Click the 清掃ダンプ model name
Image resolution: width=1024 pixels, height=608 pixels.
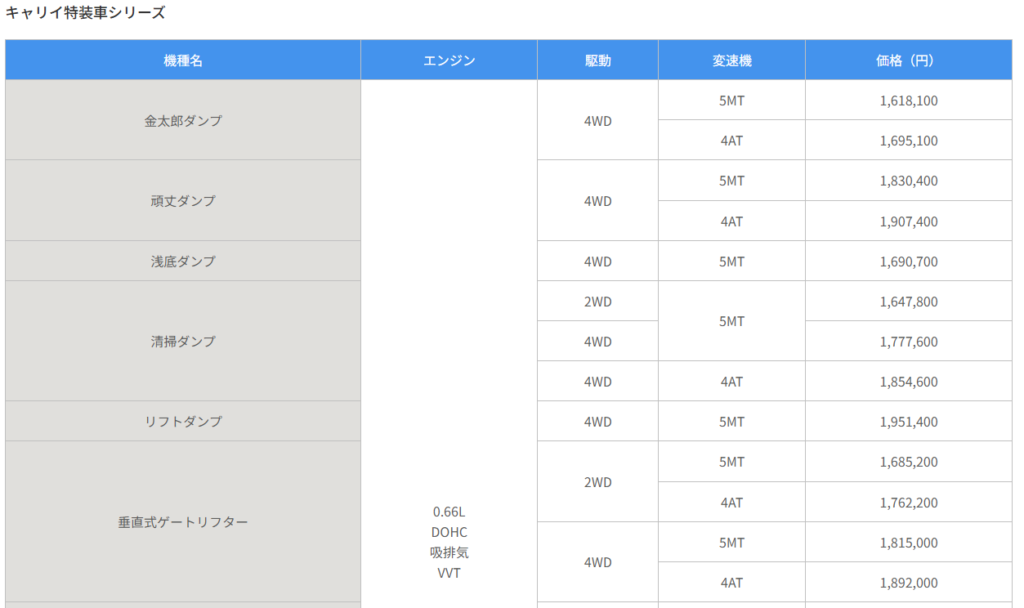[183, 341]
